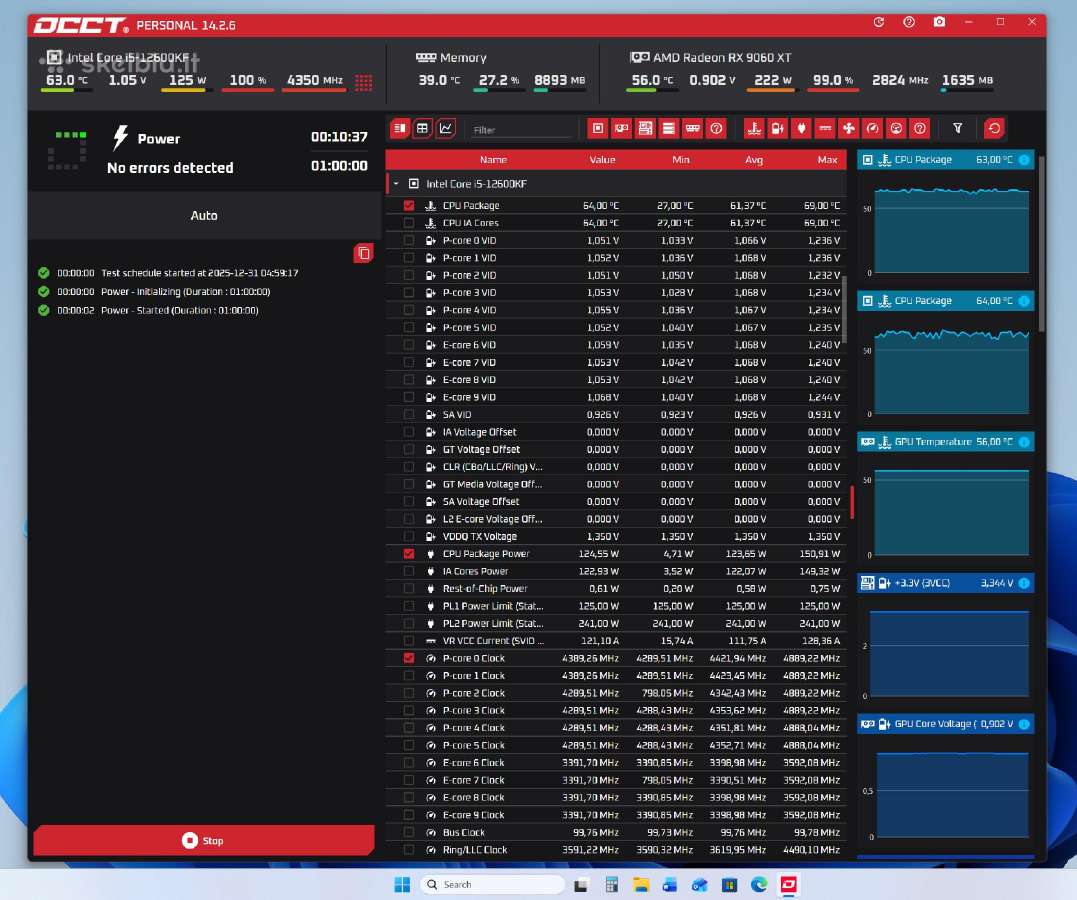Take a screenshot with camera icon

[939, 22]
